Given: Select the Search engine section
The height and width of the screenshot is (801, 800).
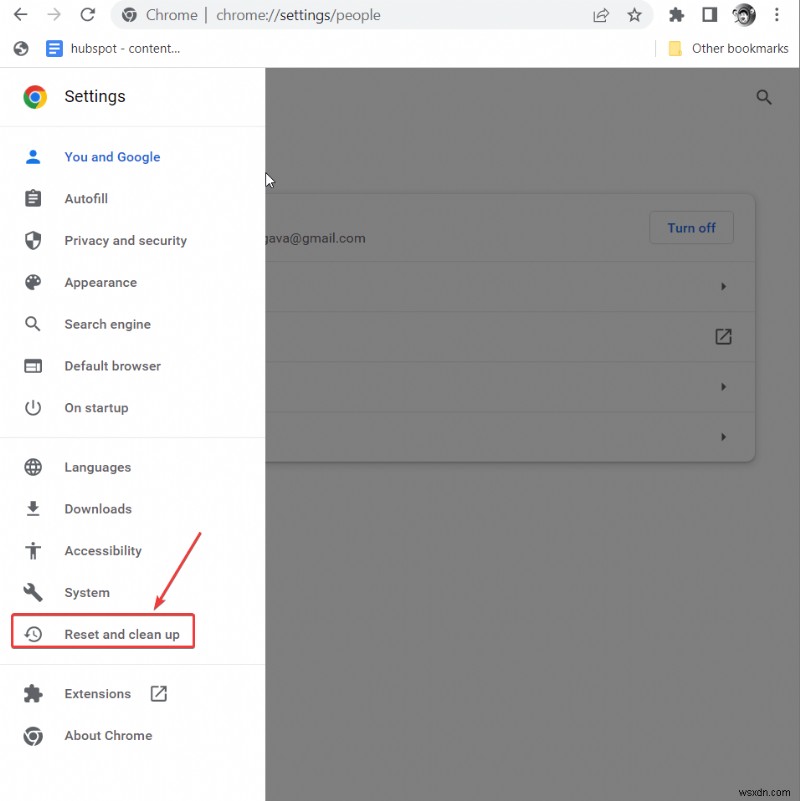Looking at the screenshot, I should click(x=107, y=324).
